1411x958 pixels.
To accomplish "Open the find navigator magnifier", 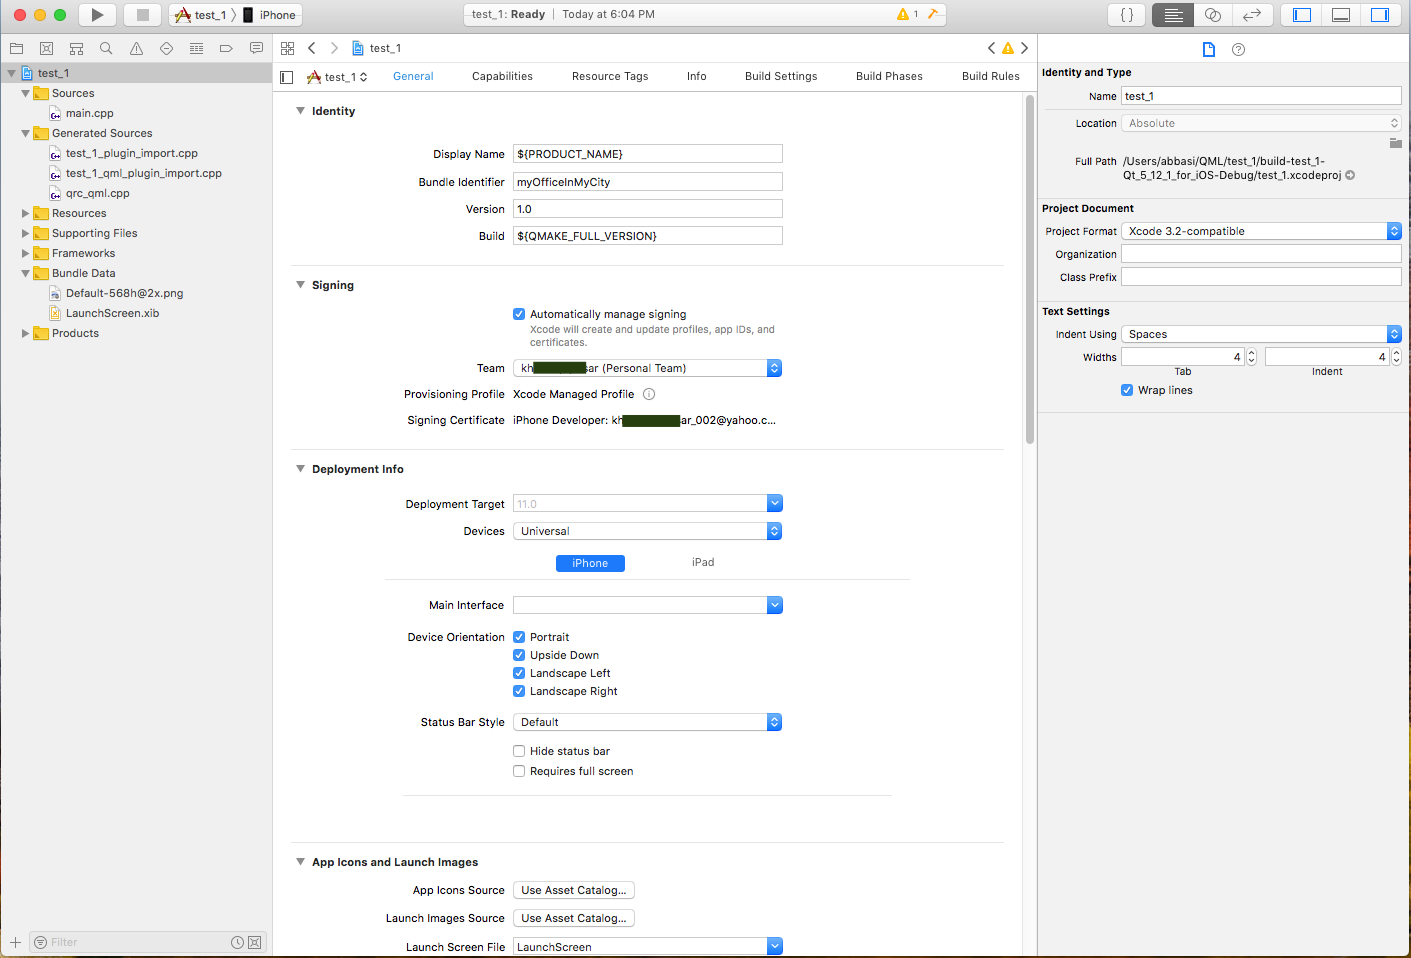I will click(106, 48).
